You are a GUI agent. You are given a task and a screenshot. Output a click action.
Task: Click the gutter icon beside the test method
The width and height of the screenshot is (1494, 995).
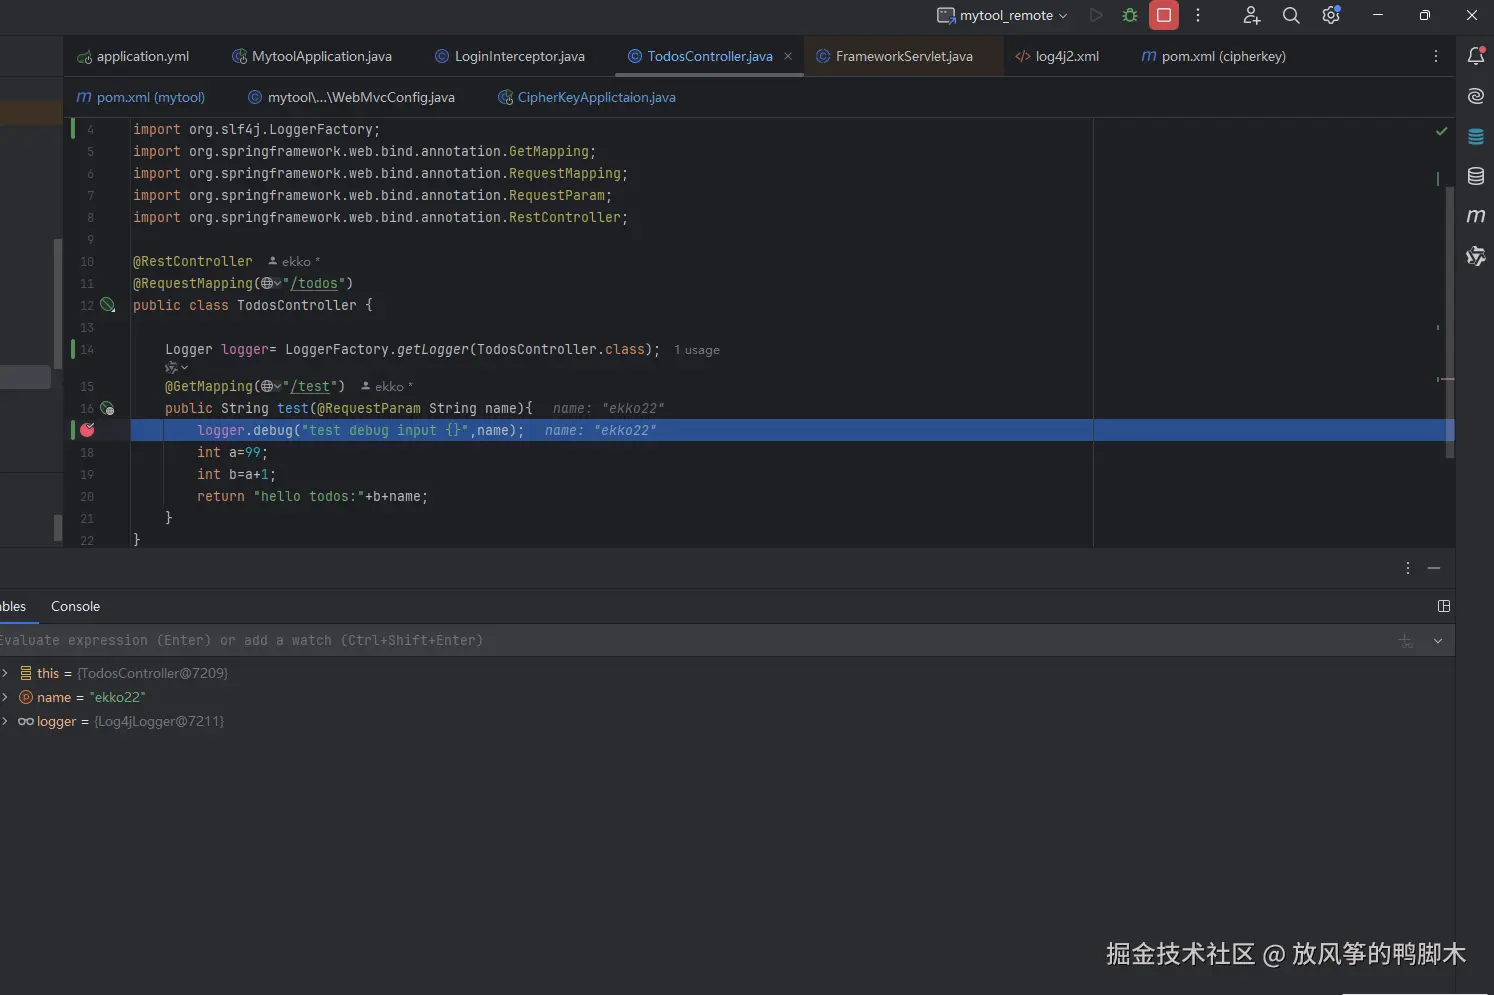pos(107,408)
